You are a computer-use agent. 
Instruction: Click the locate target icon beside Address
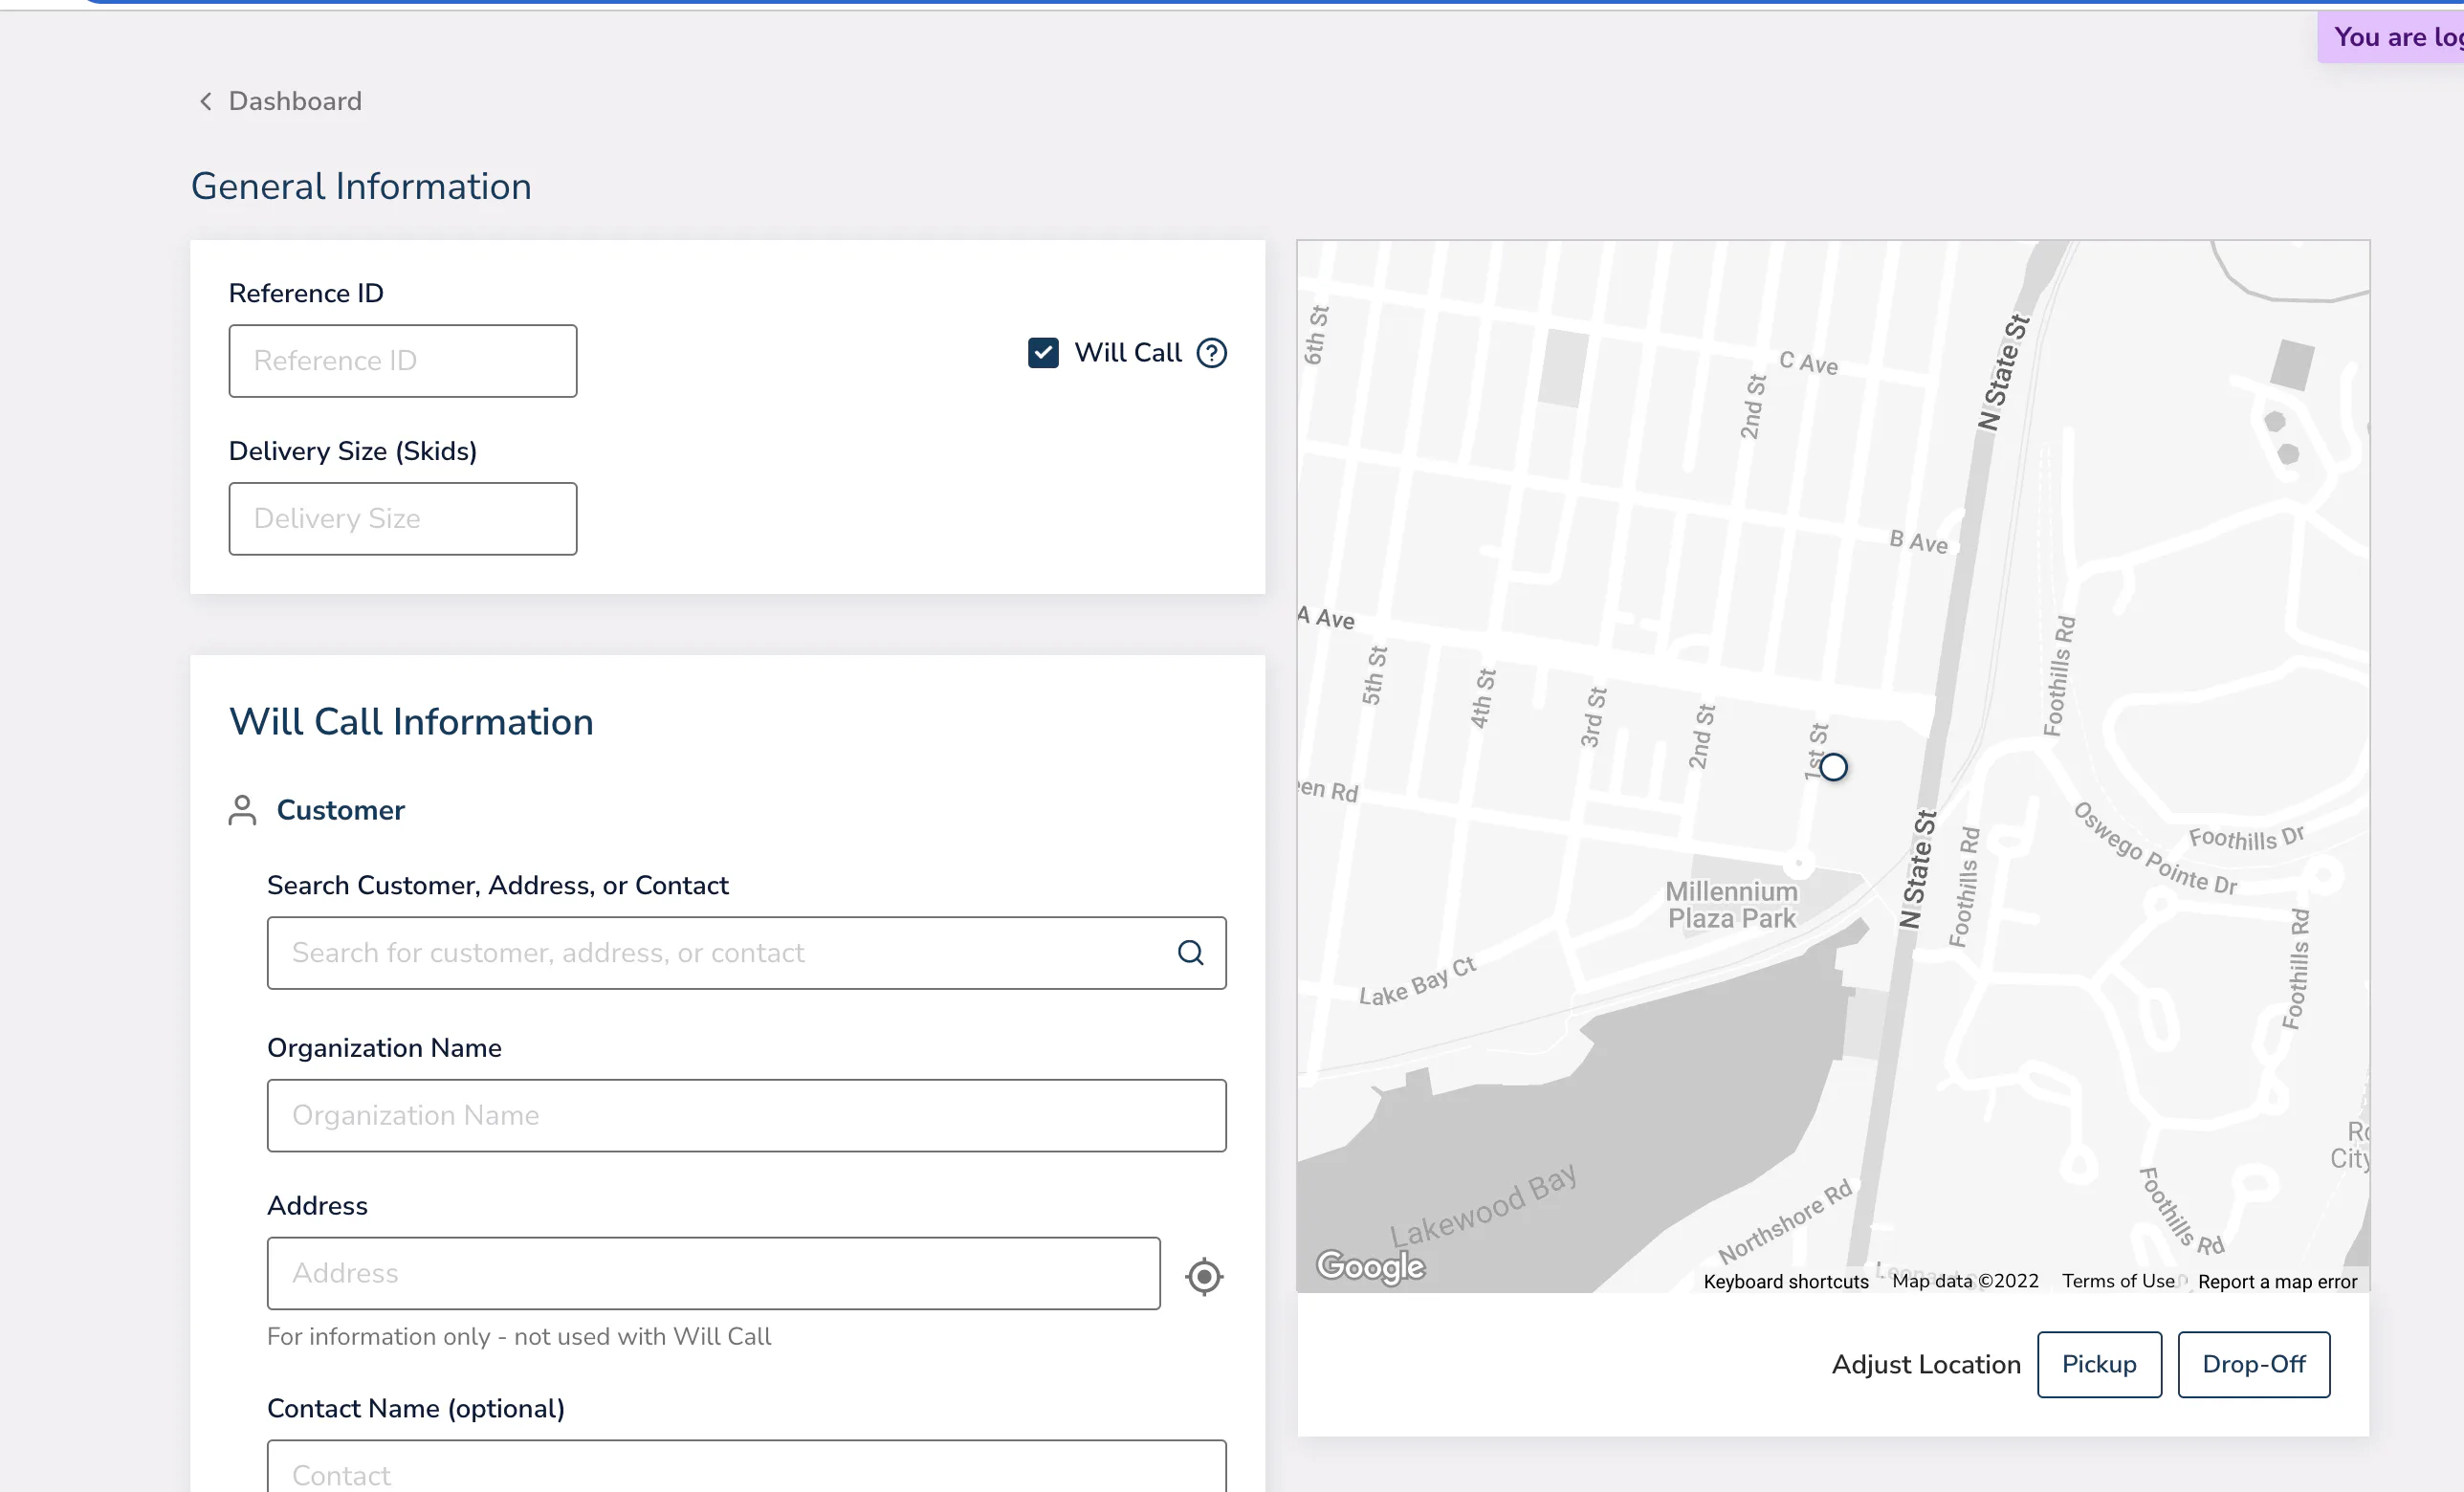coord(1204,1276)
